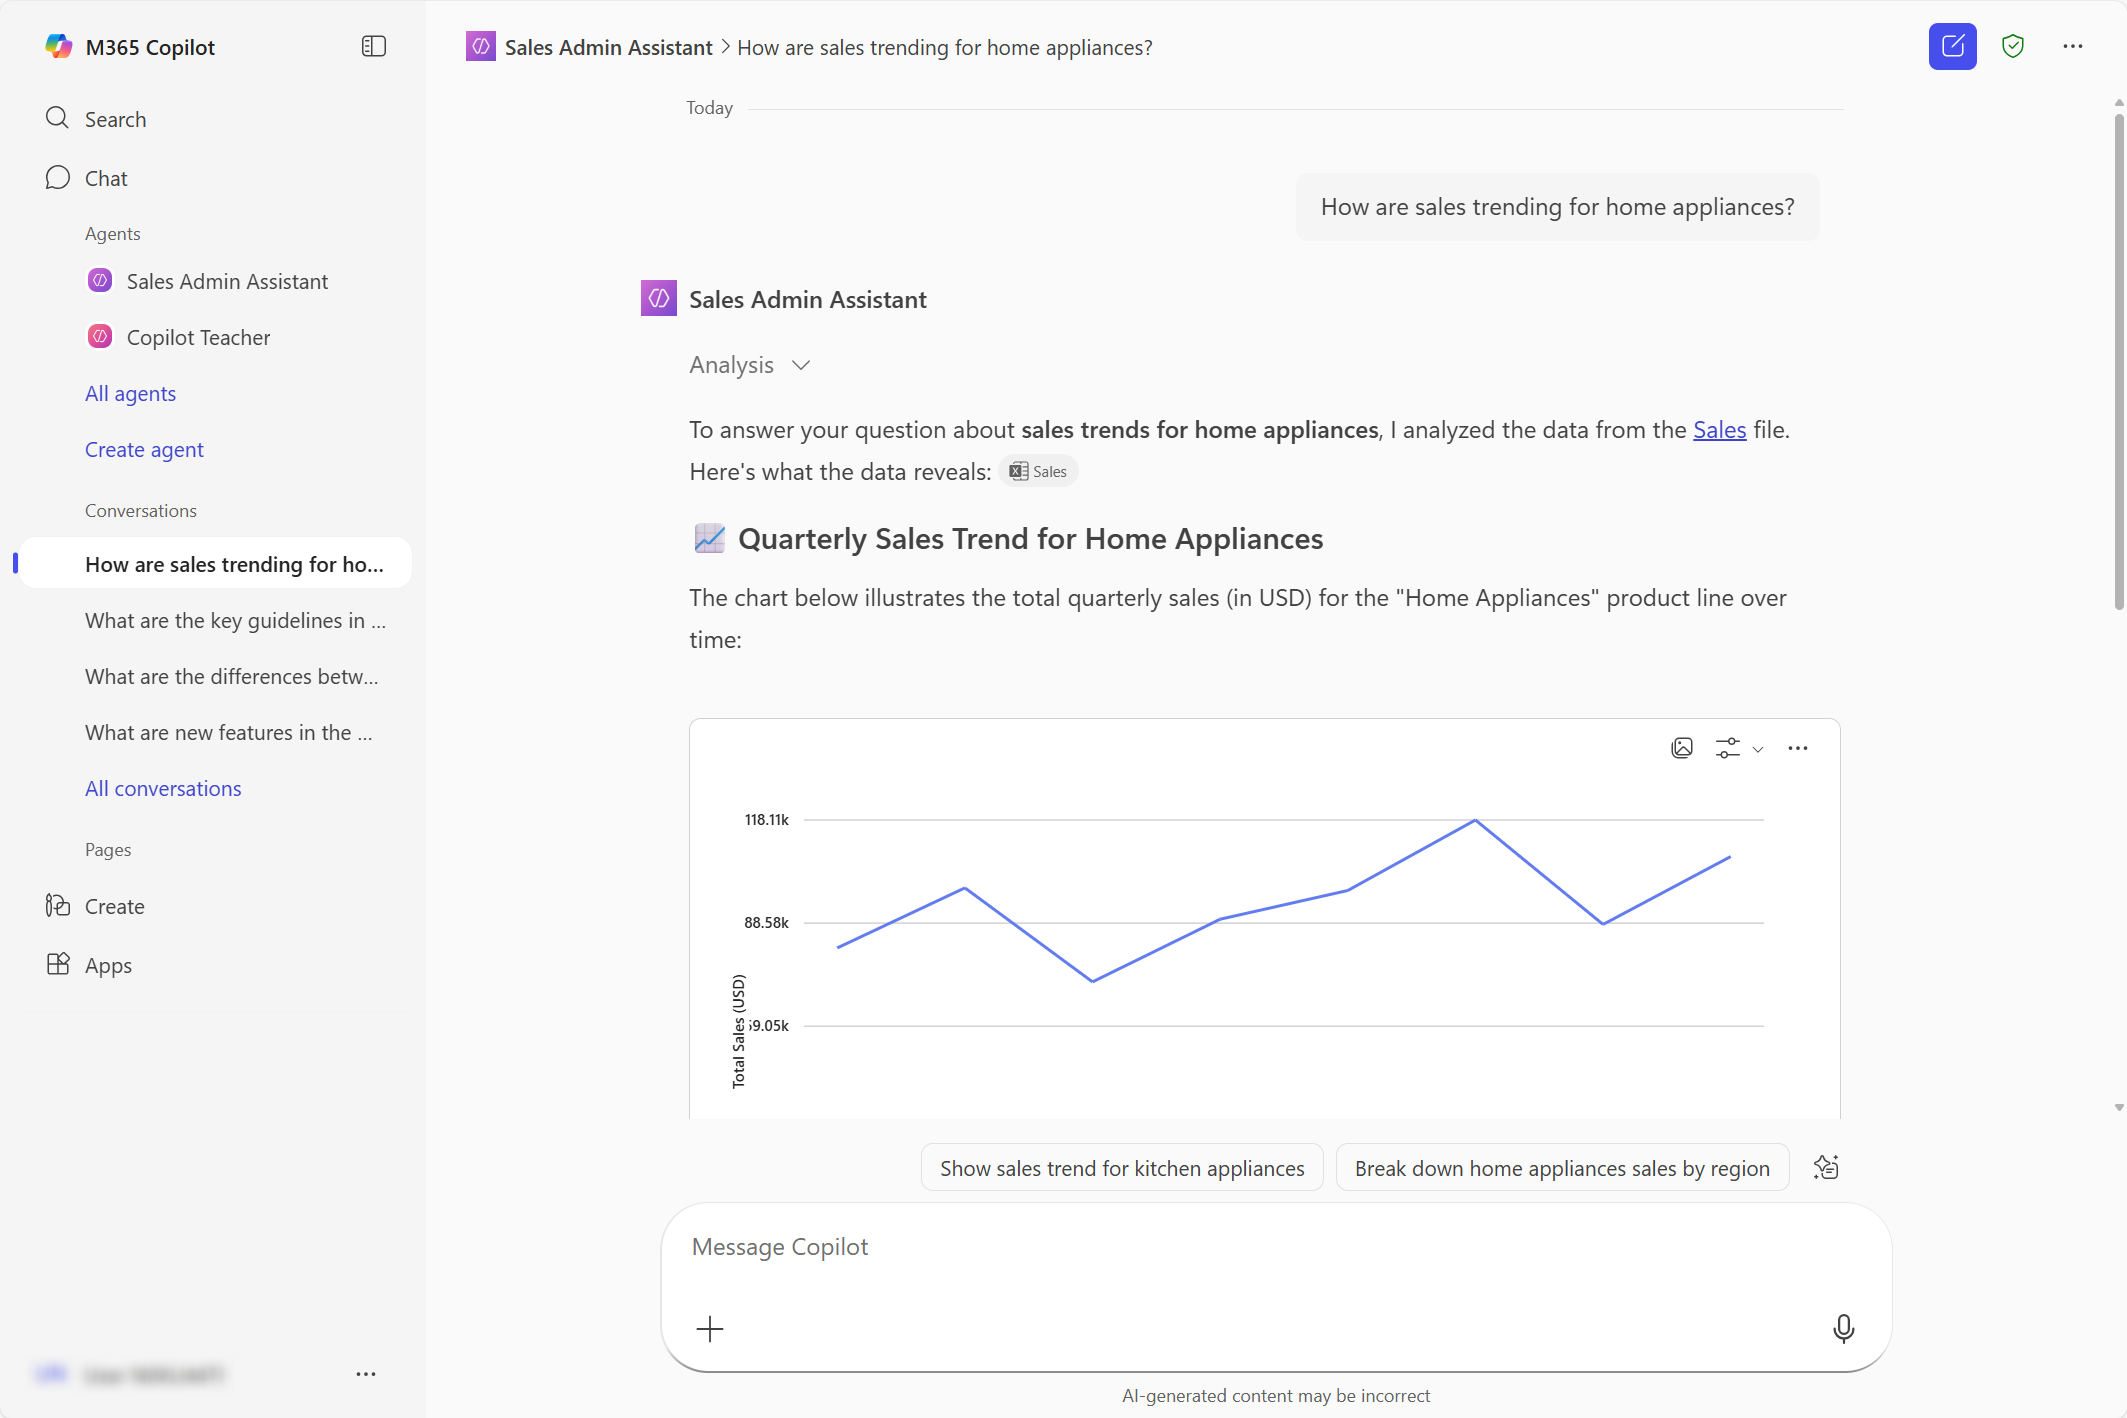Click Break down home appliances sales by region

(x=1562, y=1168)
